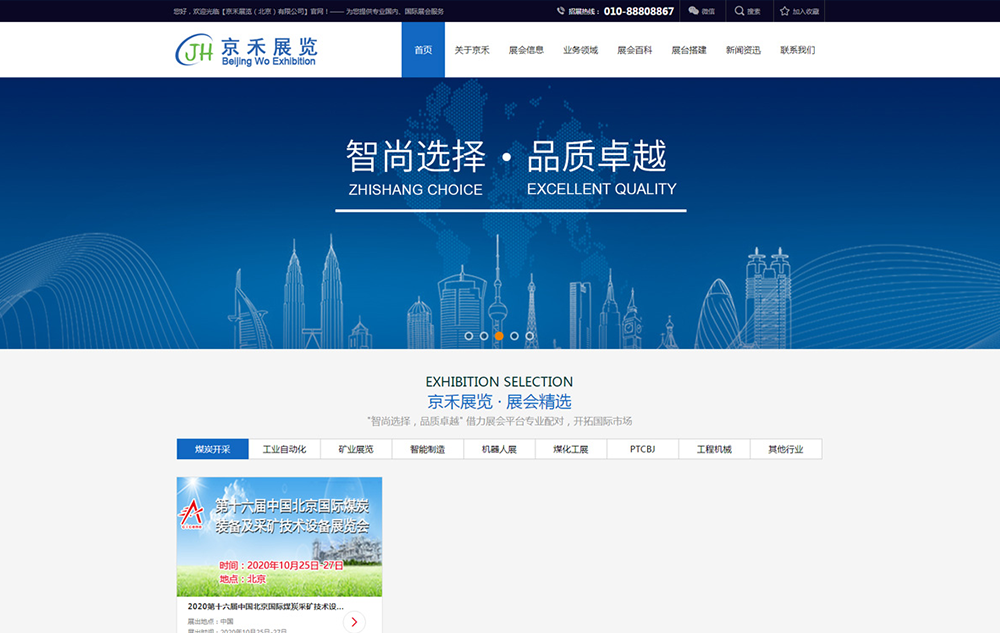This screenshot has height=633, width=1000.
Task: Open the 业务领域 navigation menu
Action: point(580,50)
